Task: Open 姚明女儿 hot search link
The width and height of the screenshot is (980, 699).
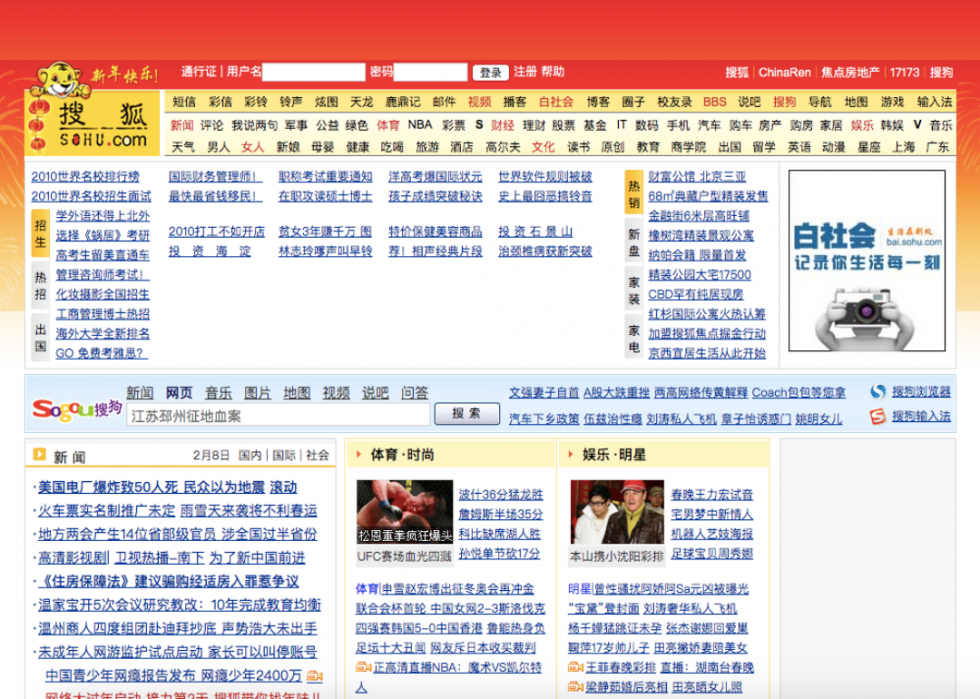Action: point(819,418)
